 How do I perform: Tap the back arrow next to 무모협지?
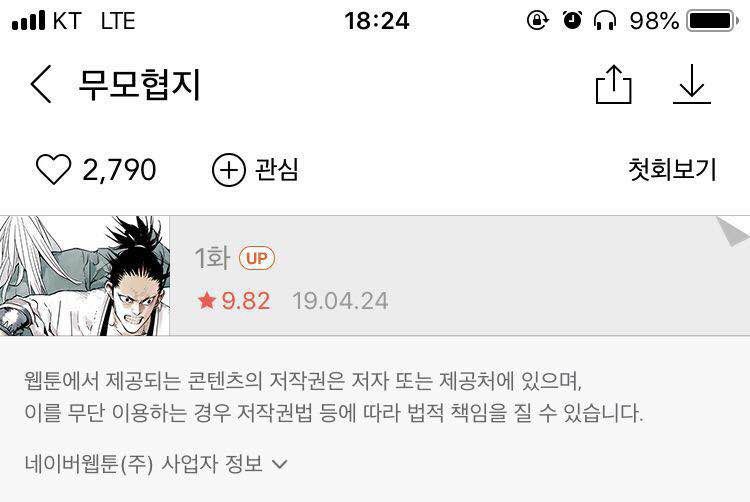pyautogui.click(x=41, y=84)
